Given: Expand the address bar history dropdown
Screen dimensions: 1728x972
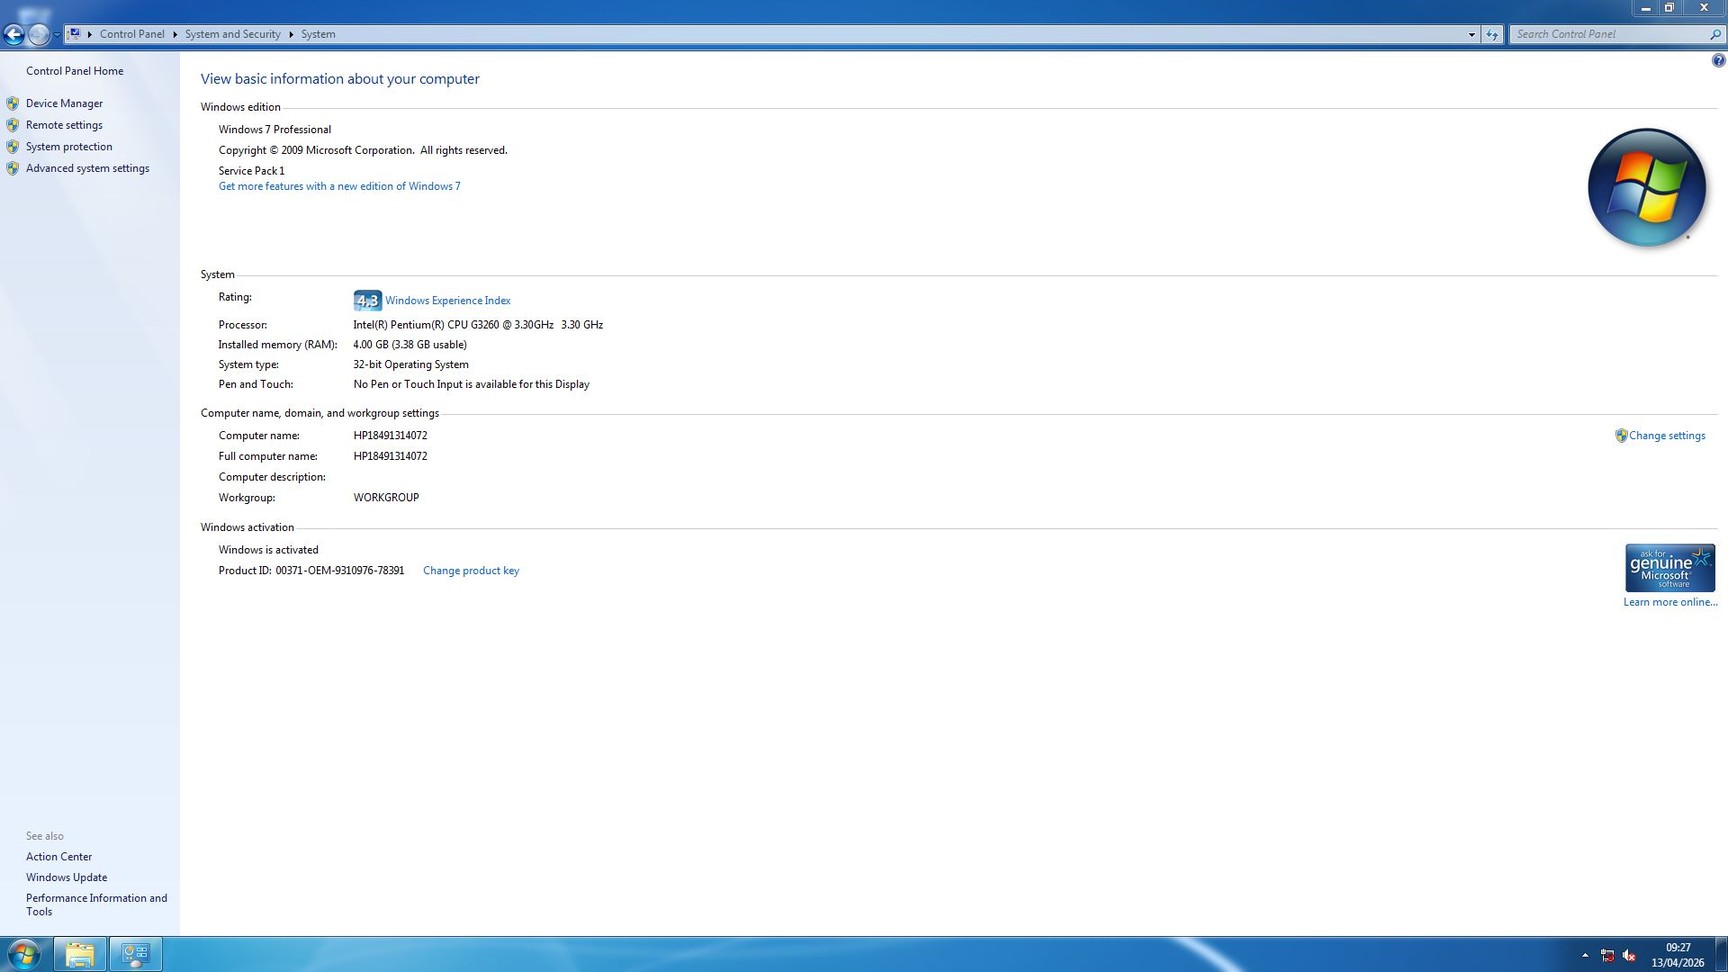Looking at the screenshot, I should [1471, 34].
